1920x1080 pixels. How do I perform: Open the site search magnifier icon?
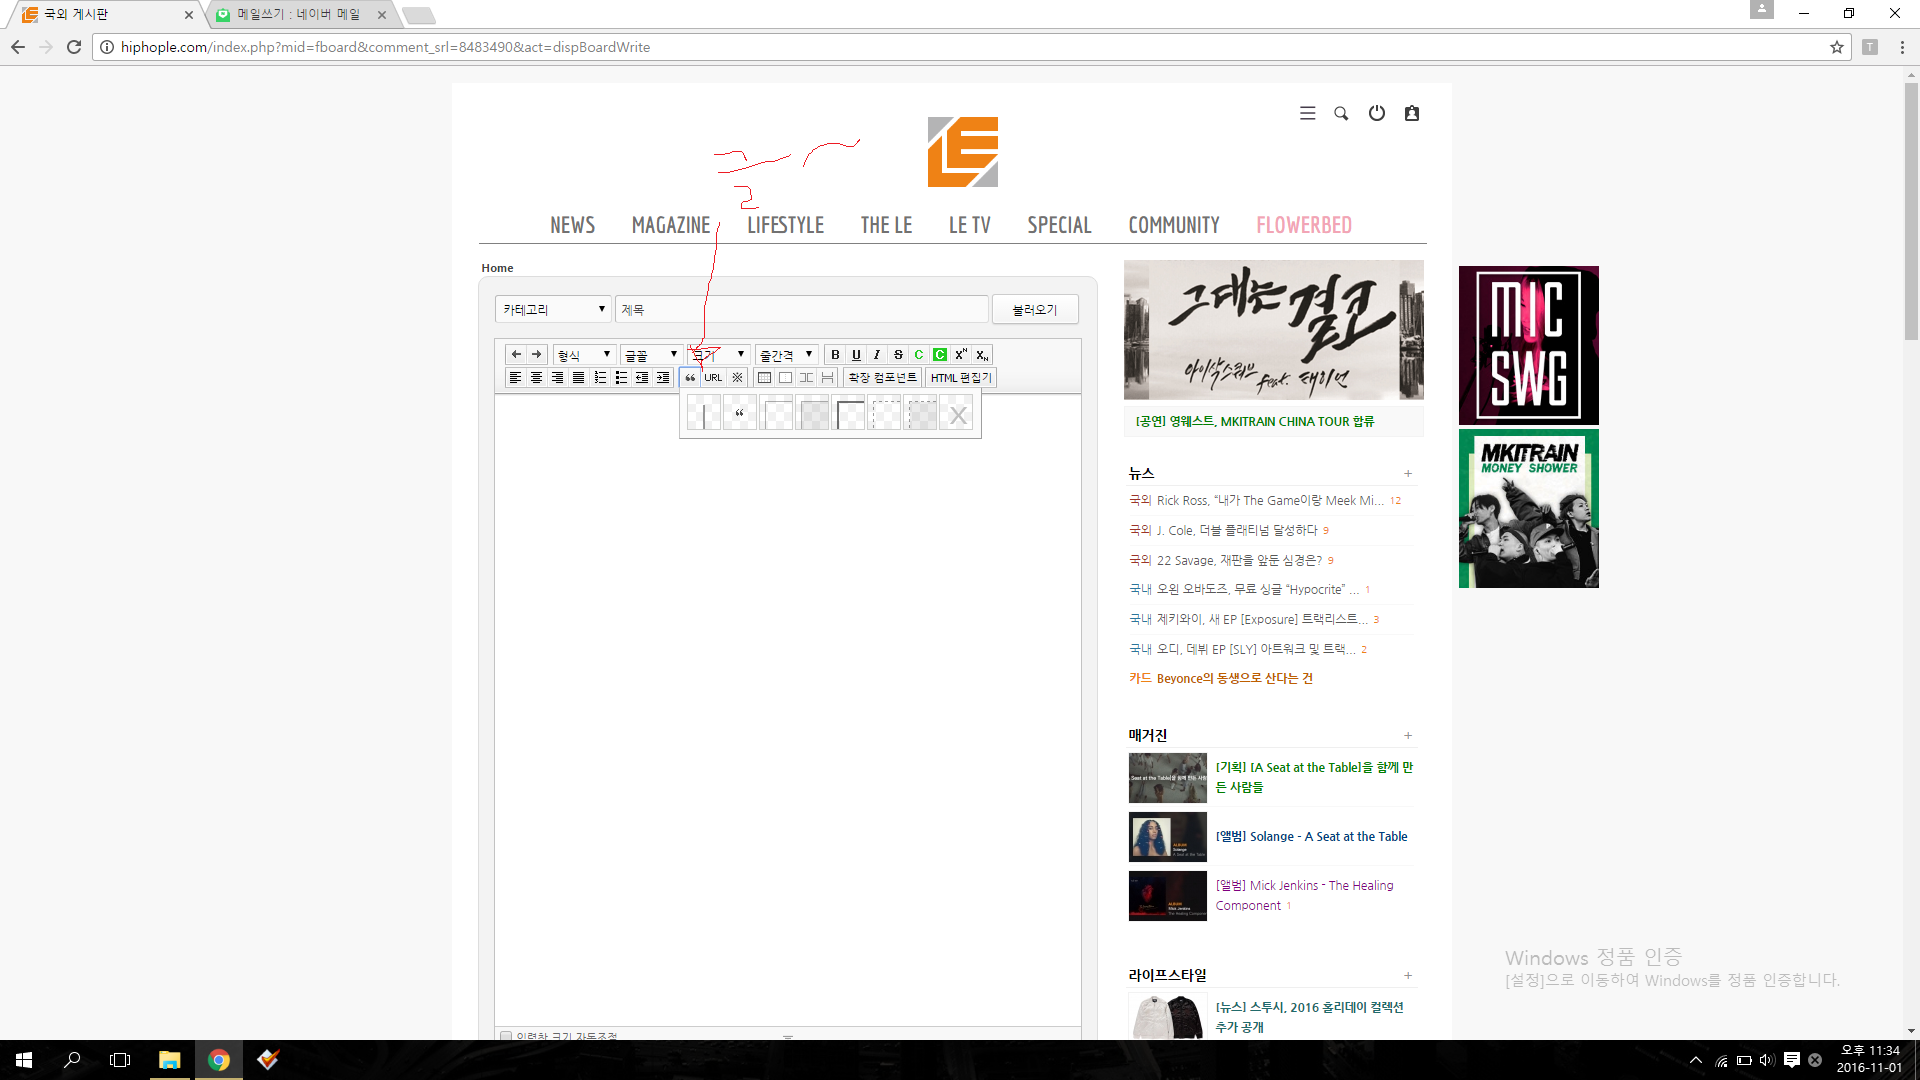coord(1341,114)
